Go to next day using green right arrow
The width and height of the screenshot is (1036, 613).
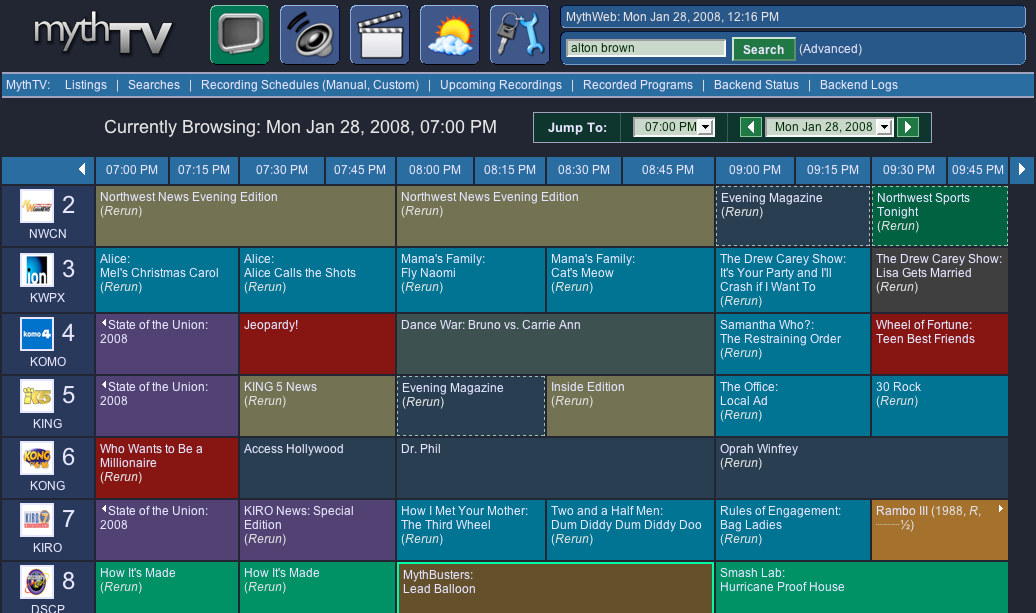[x=907, y=127]
